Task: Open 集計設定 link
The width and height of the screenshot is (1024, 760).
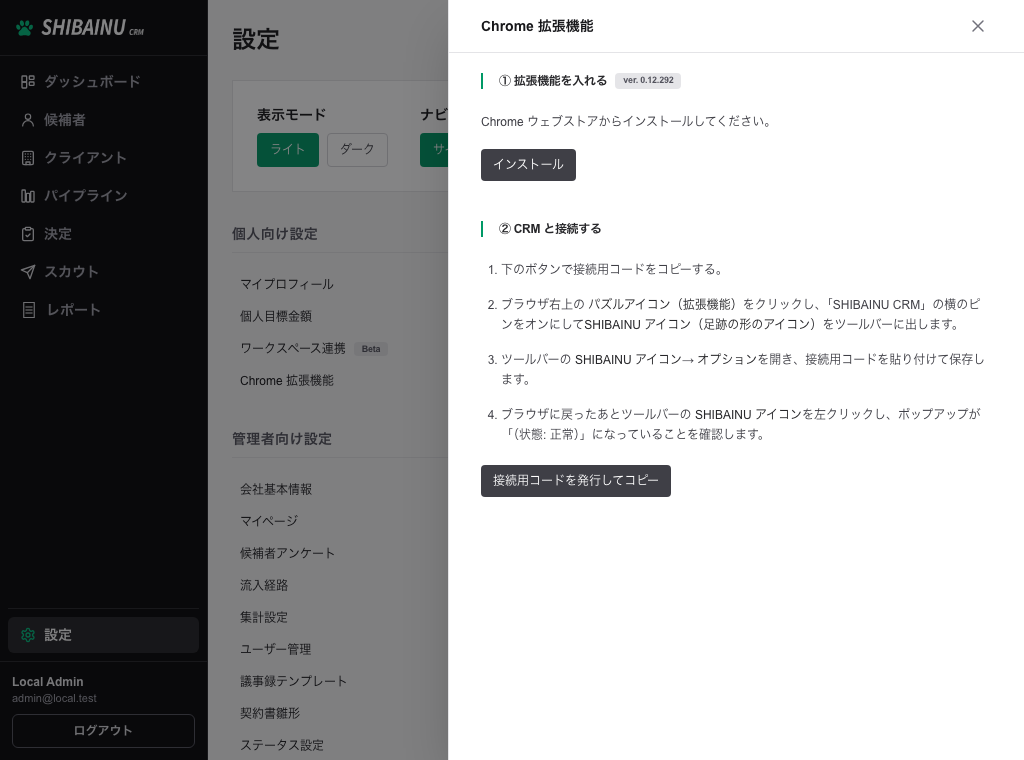Action: tap(264, 617)
